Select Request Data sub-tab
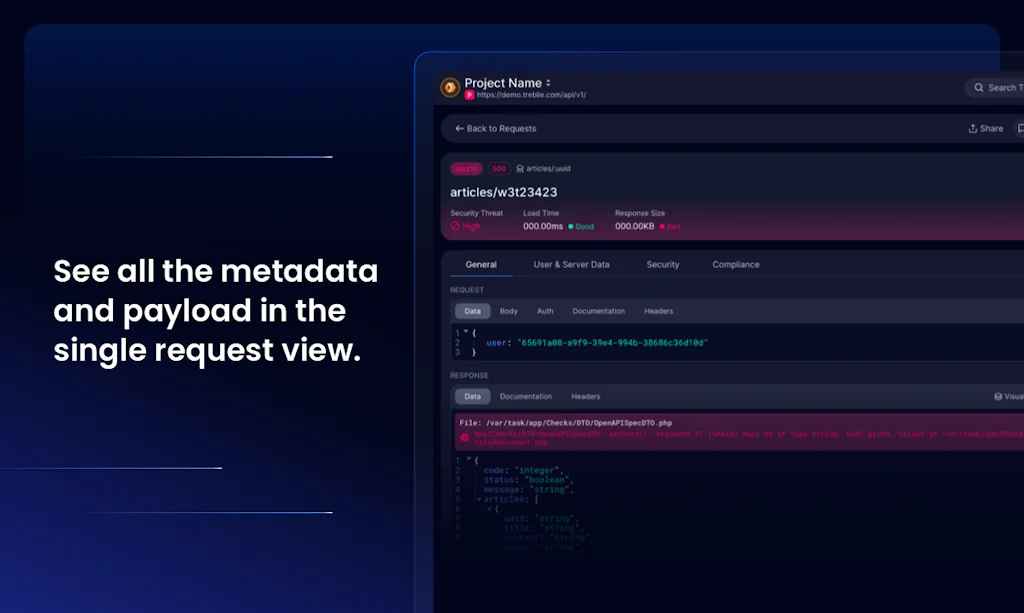The width and height of the screenshot is (1024, 613). tap(472, 311)
